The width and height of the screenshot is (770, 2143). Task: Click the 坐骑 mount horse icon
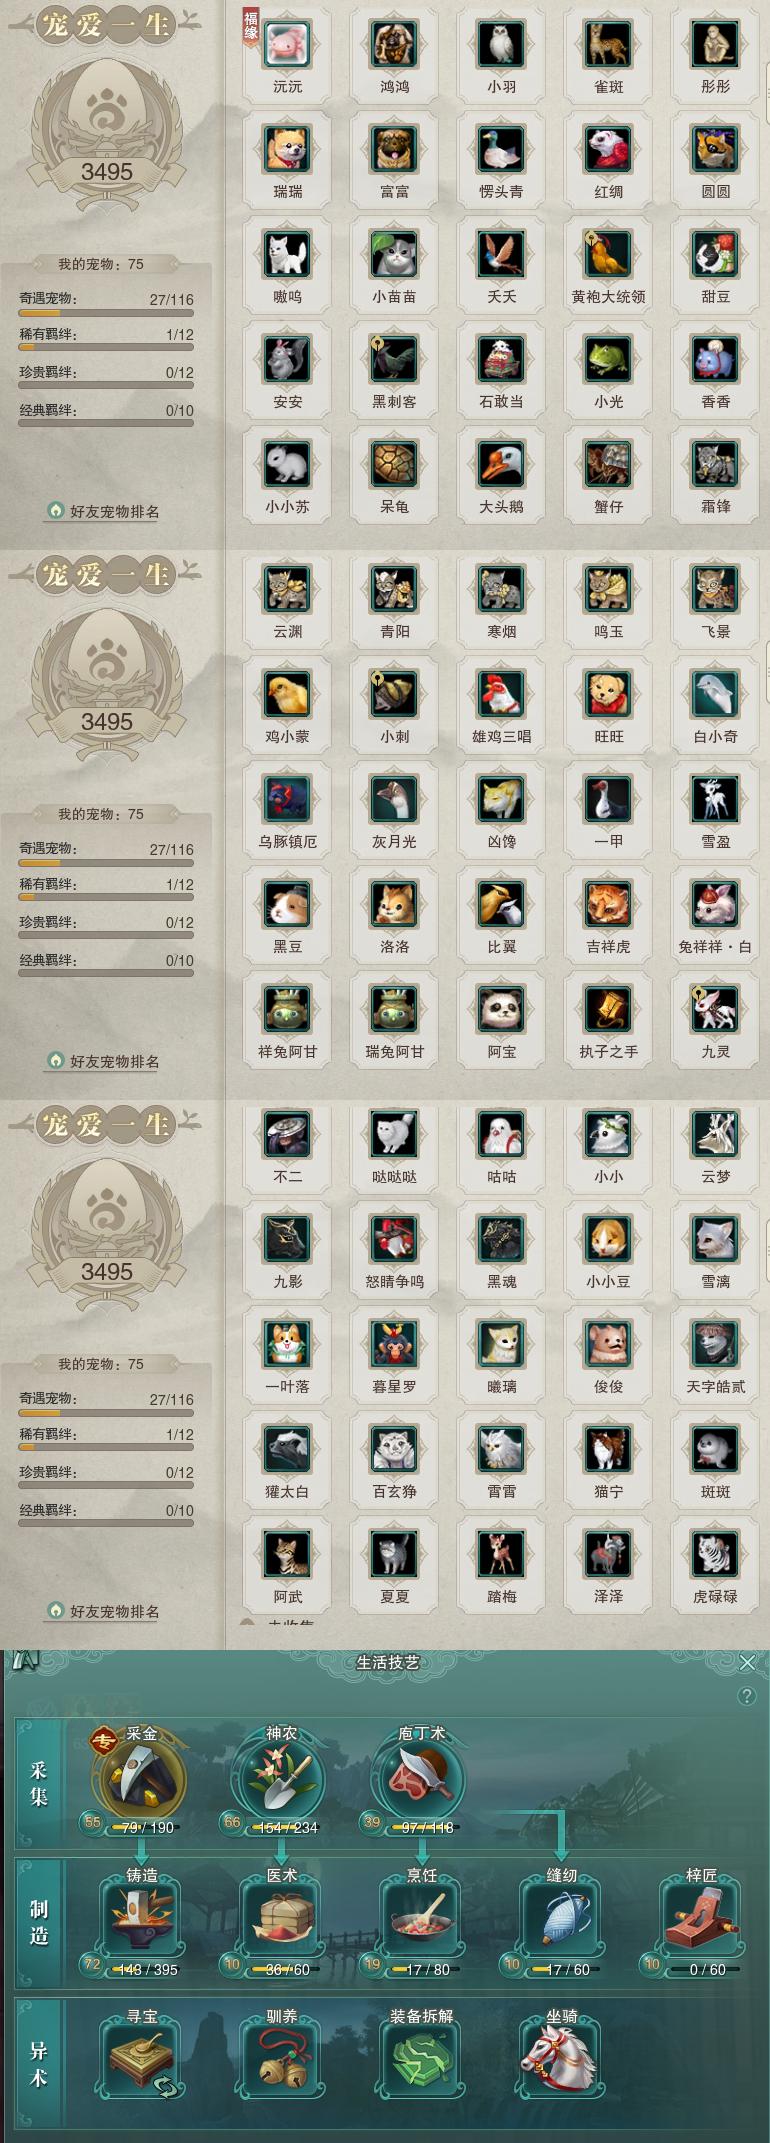[561, 2060]
